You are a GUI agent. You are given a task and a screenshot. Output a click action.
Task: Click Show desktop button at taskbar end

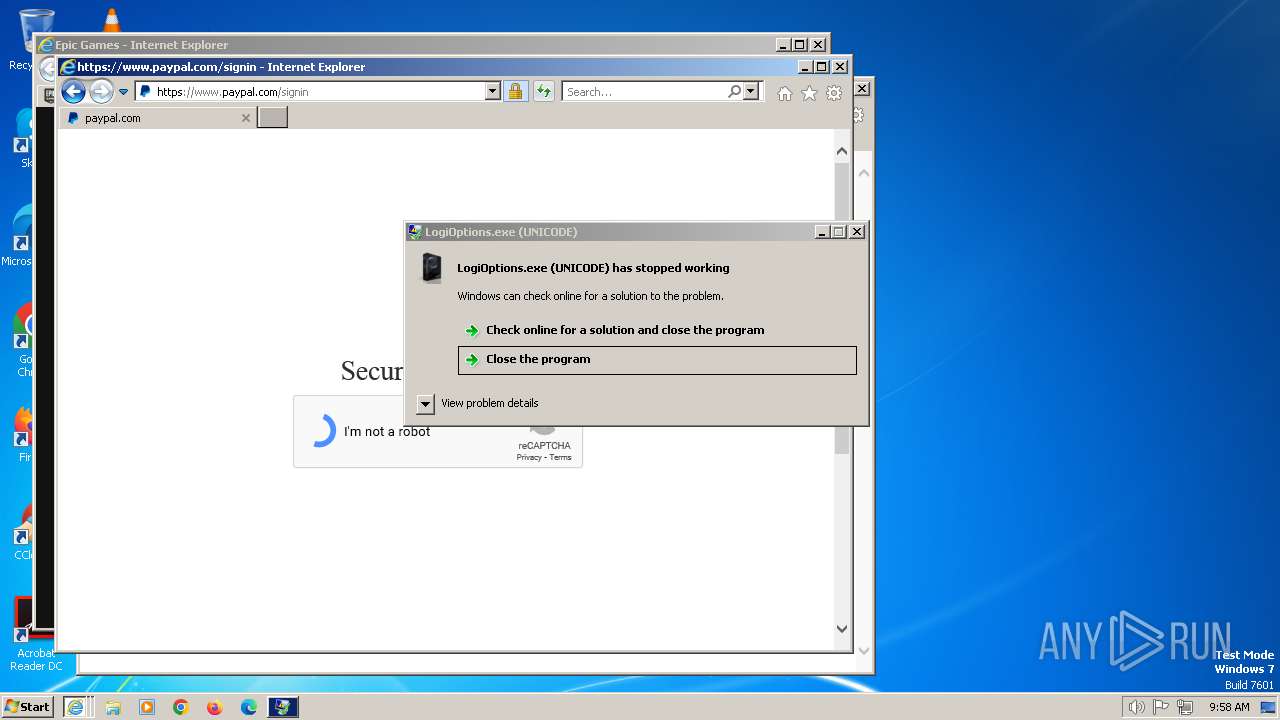pyautogui.click(x=1270, y=707)
